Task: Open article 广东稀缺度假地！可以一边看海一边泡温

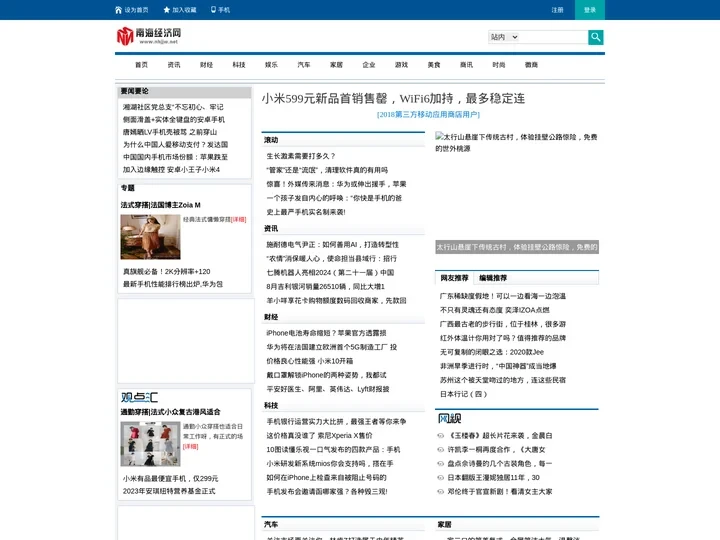Action: click(x=503, y=296)
